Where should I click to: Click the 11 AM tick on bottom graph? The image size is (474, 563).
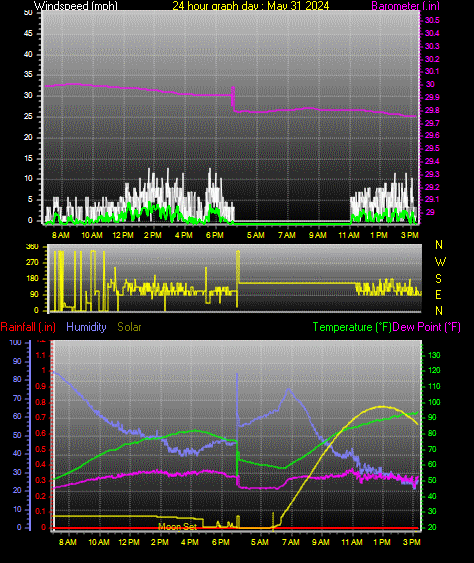[352, 542]
